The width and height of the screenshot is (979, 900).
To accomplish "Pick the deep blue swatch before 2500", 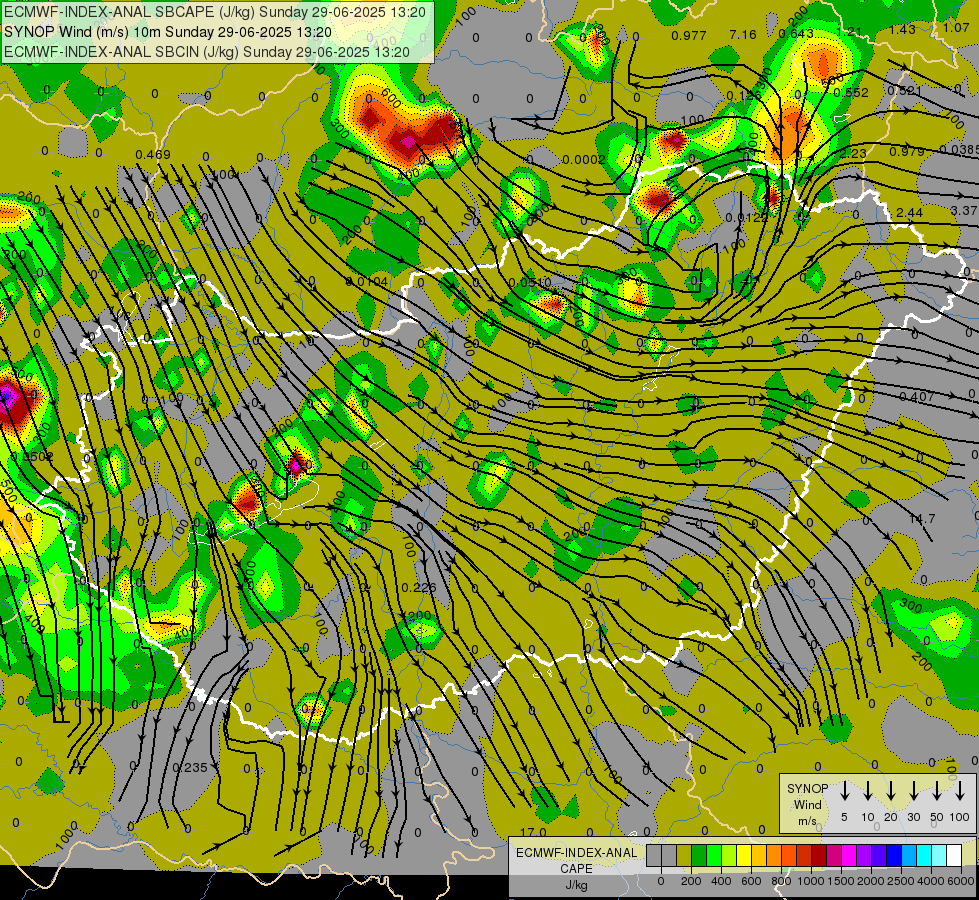I will (893, 856).
